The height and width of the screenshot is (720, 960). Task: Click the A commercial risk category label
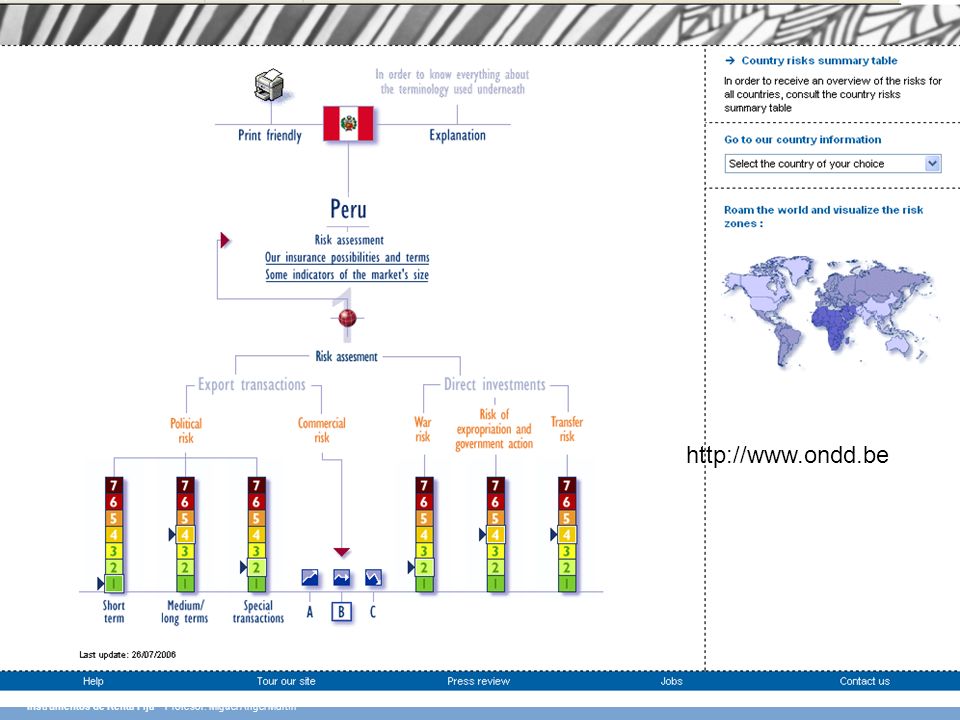click(310, 612)
